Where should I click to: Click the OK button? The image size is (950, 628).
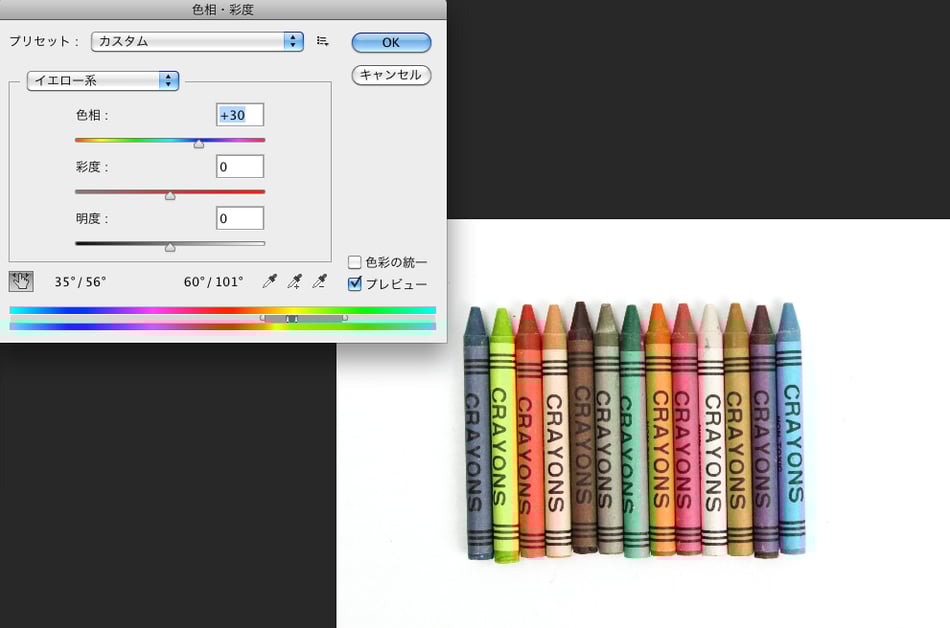(x=391, y=42)
